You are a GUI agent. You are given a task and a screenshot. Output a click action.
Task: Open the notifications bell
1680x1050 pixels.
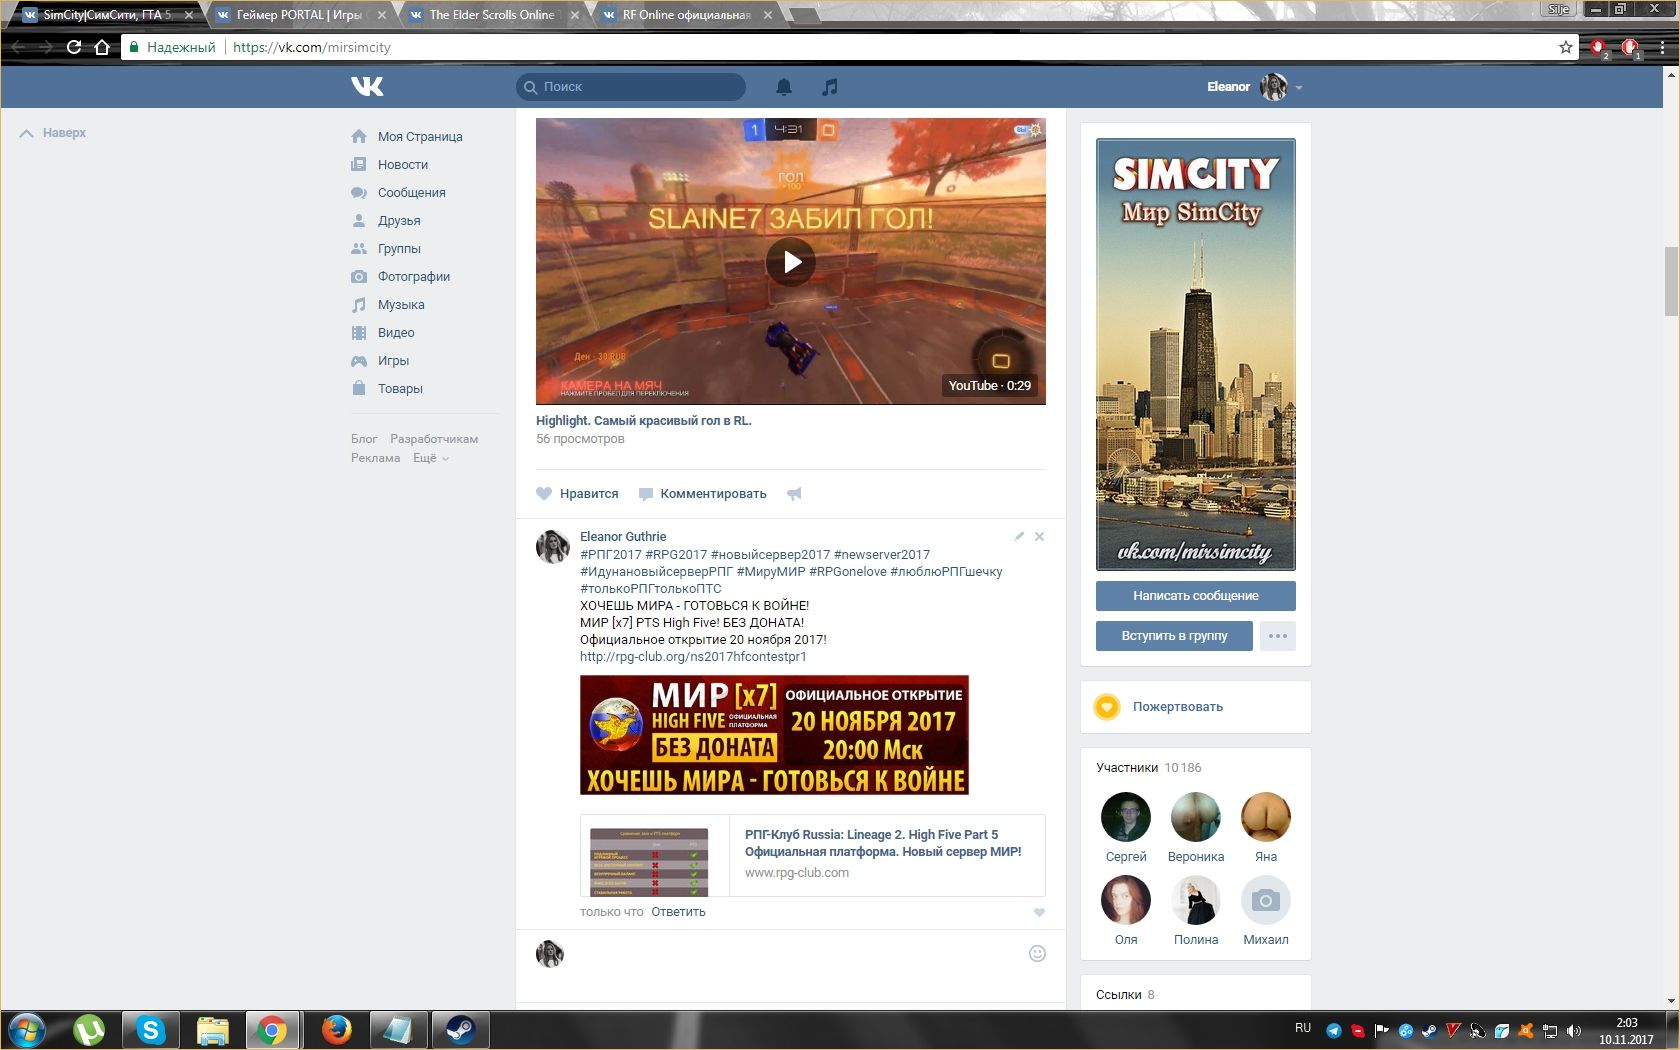click(784, 87)
